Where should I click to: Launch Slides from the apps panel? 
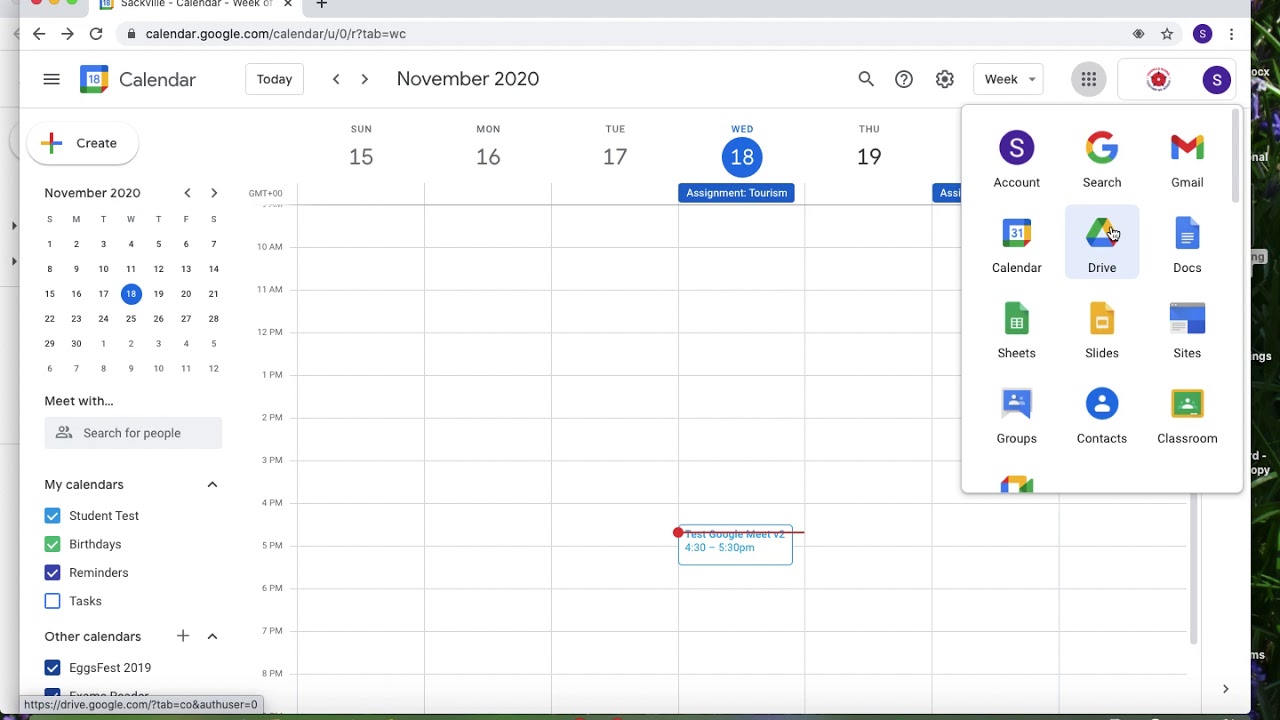pyautogui.click(x=1102, y=330)
